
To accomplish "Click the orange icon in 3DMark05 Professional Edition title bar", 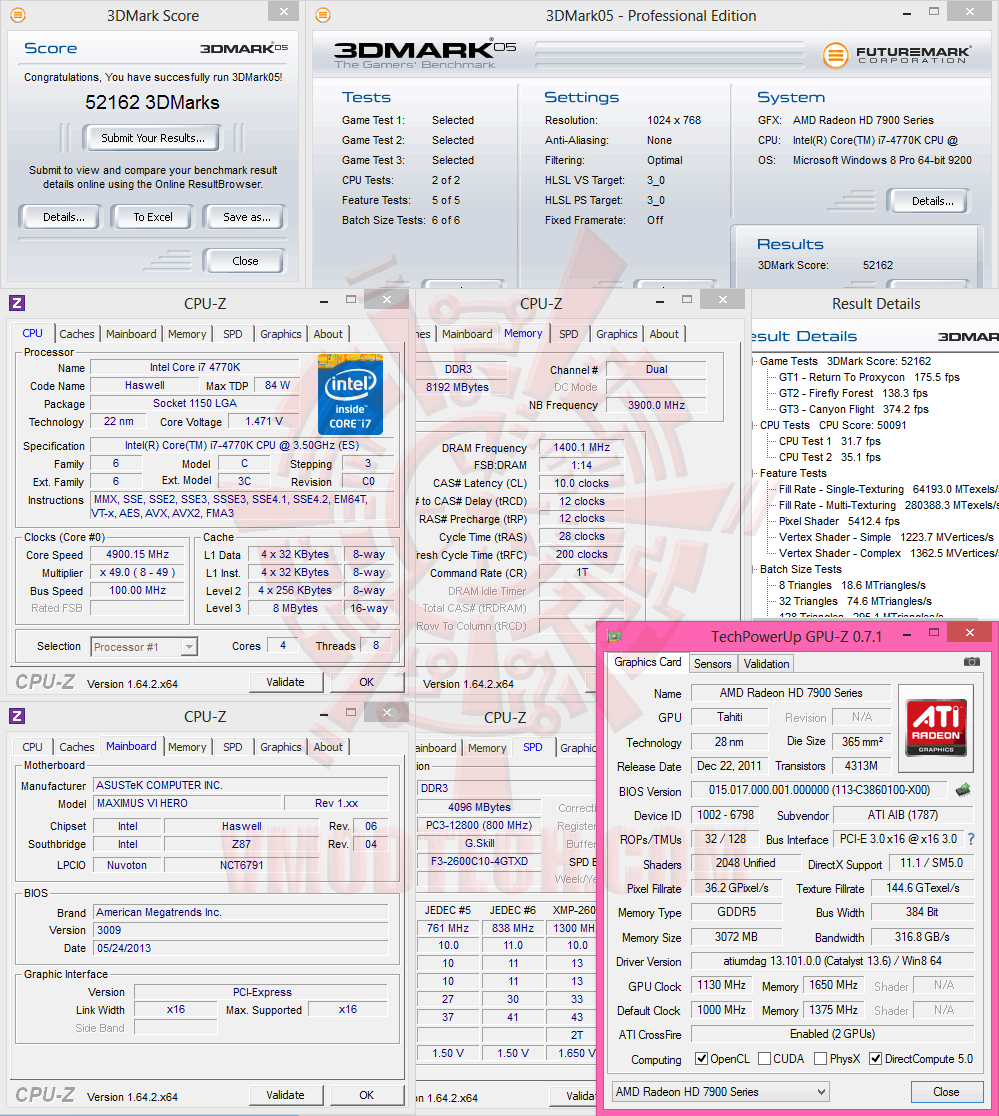I will click(x=322, y=15).
